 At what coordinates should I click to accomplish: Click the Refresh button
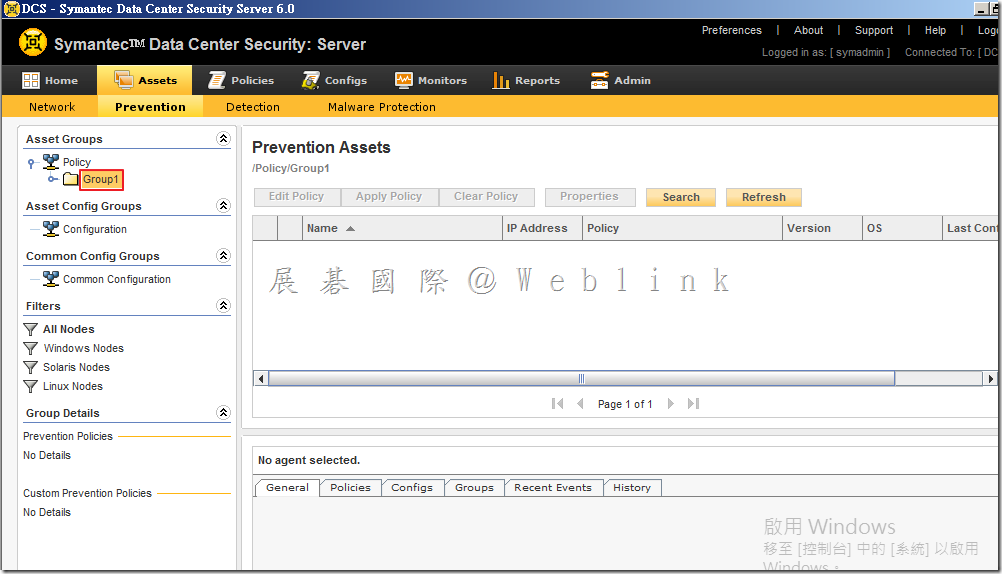click(x=764, y=198)
